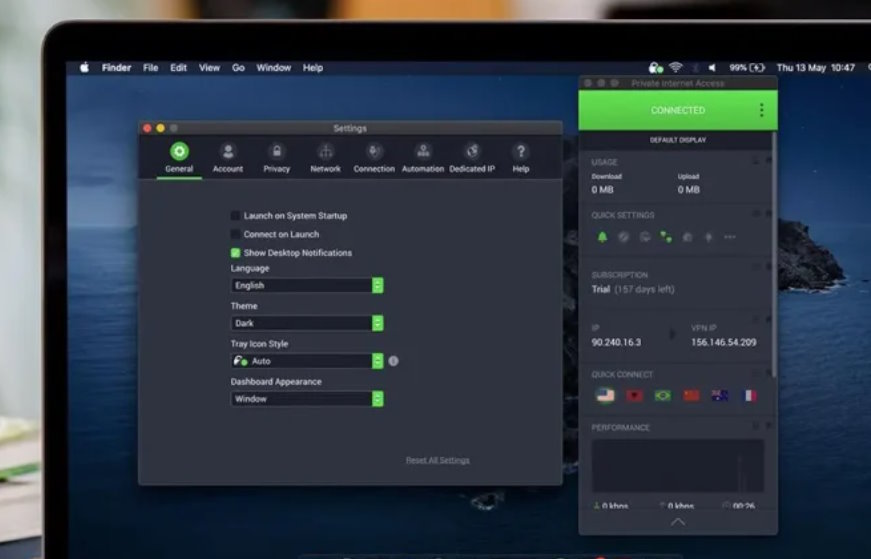Switch to the Privacy settings tab
This screenshot has height=559, width=871.
(277, 158)
